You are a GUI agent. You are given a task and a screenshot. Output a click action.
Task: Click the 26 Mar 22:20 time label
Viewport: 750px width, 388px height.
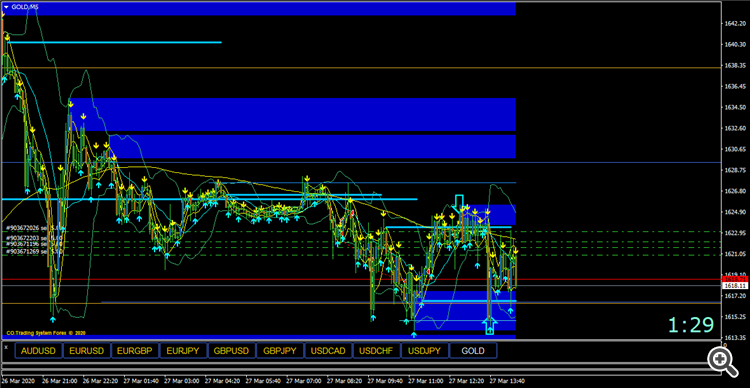[100, 381]
